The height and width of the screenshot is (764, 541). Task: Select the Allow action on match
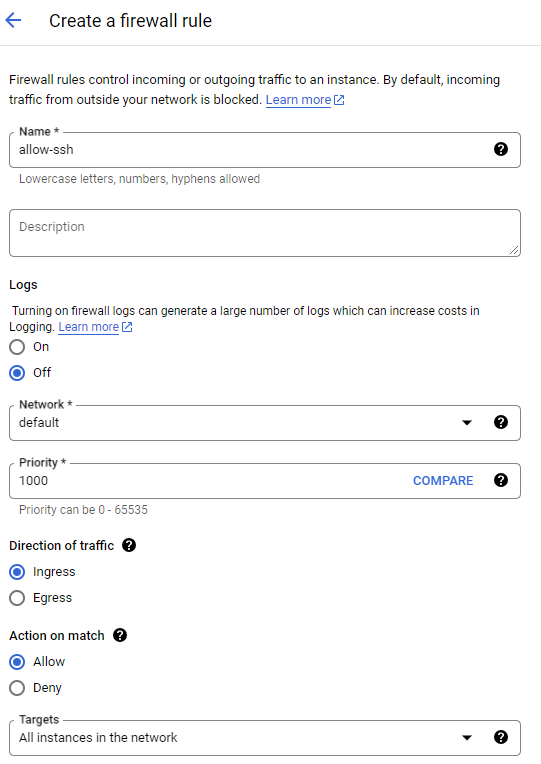pos(17,662)
